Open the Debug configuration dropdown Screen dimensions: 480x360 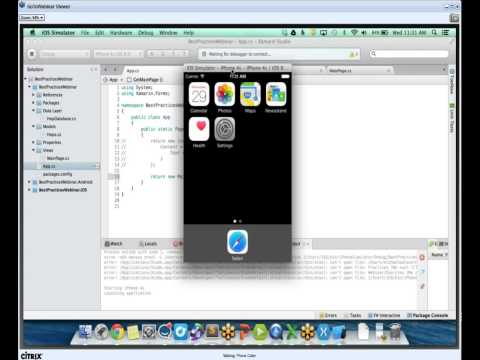pos(65,54)
